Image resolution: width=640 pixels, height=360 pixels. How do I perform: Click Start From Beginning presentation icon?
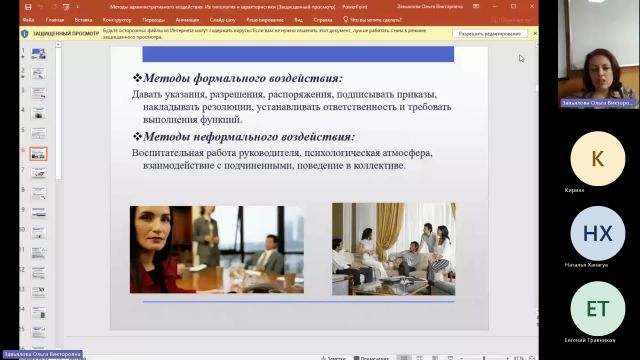pyautogui.click(x=66, y=7)
